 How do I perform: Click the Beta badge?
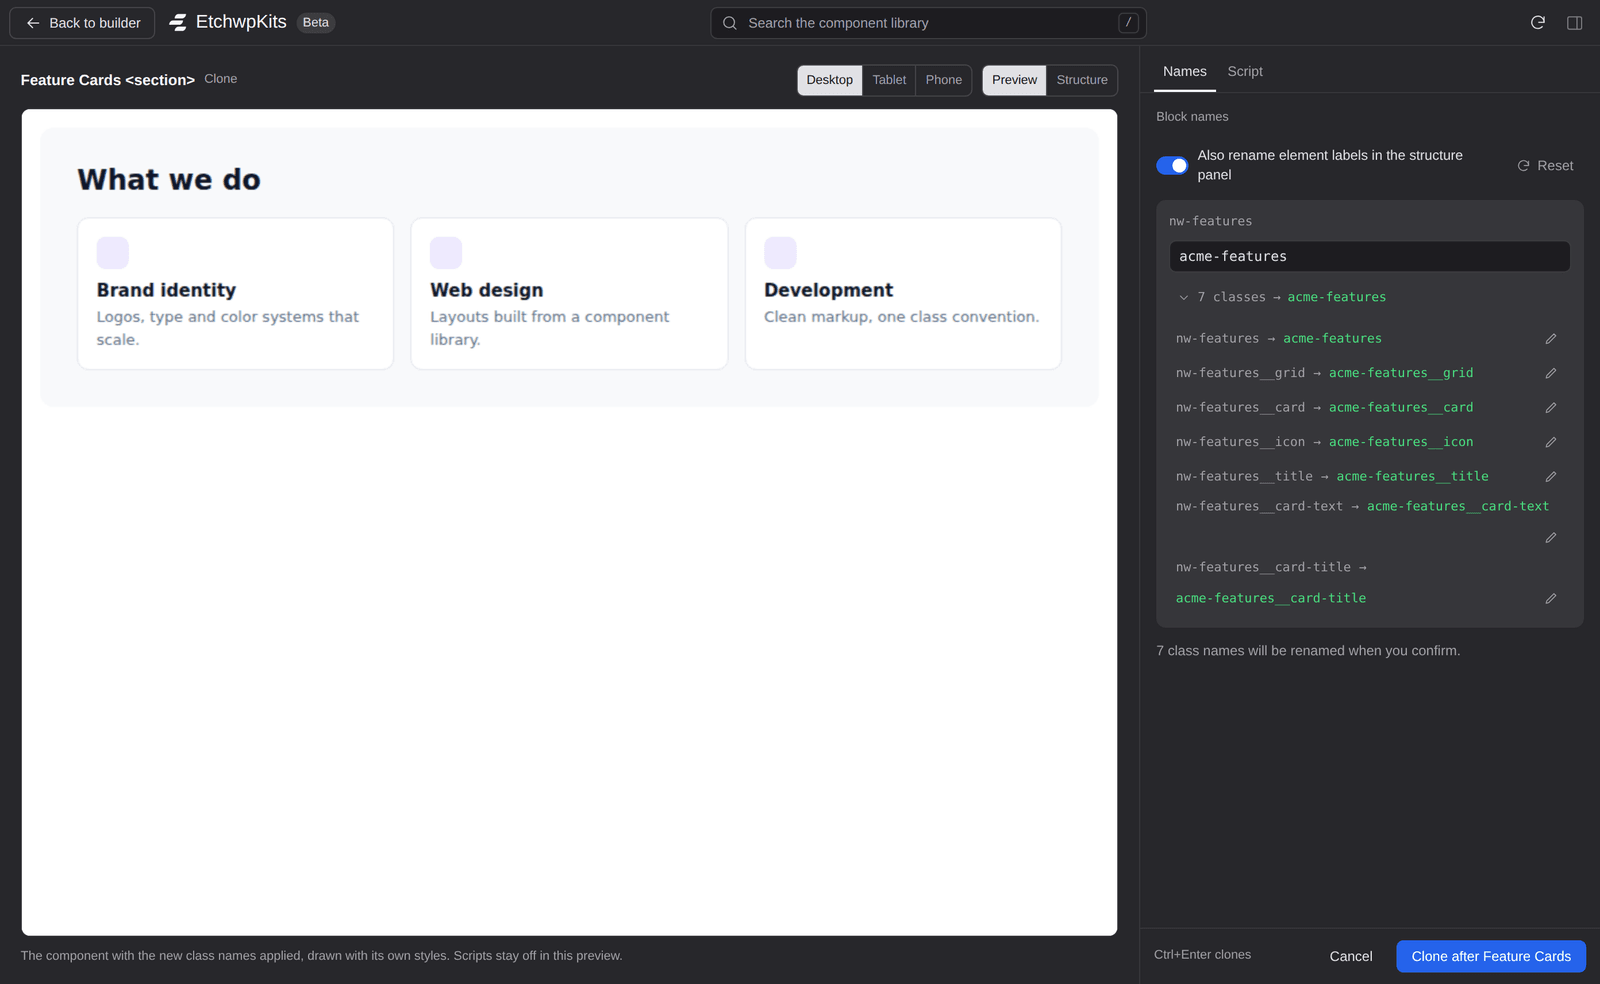(x=316, y=22)
